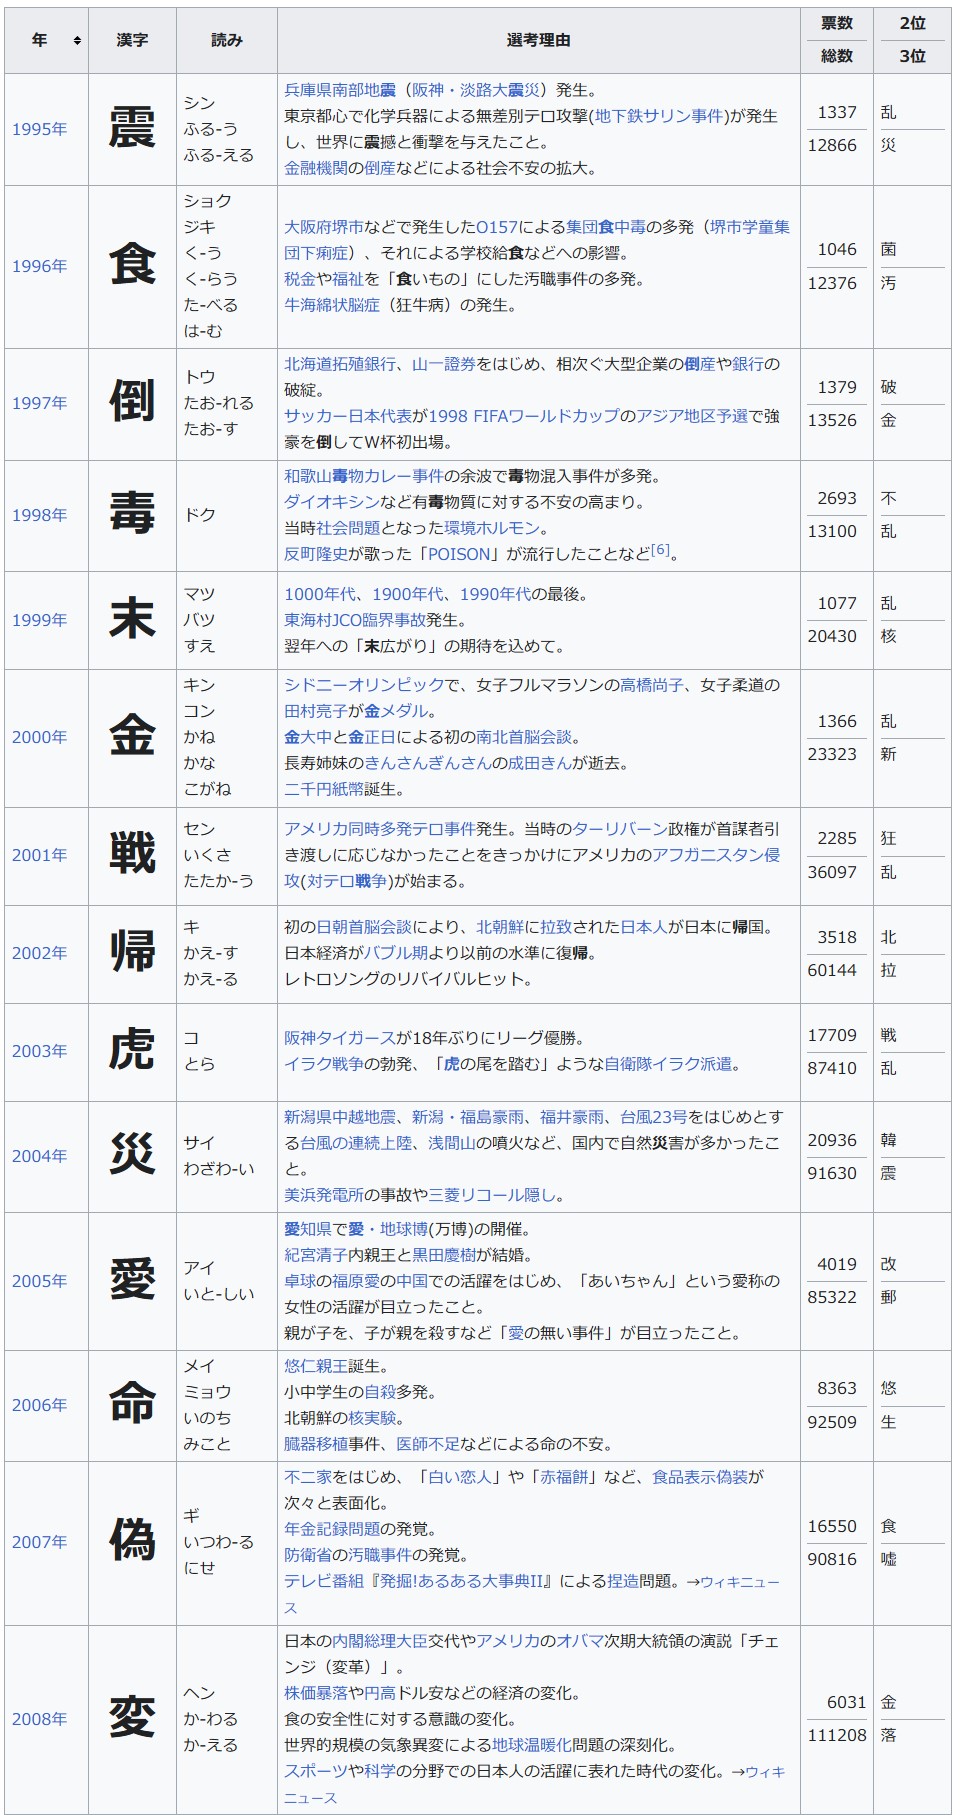
Task: Follow the 兵庫県南部地震 link
Action: (340, 90)
